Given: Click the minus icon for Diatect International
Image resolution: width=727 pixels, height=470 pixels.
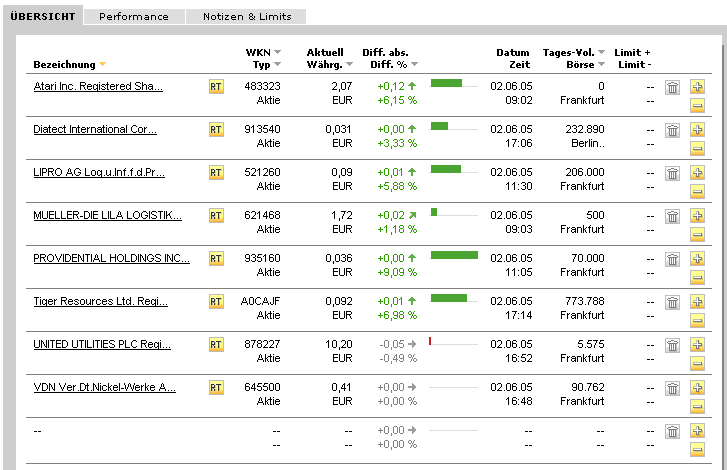Looking at the screenshot, I should pyautogui.click(x=697, y=148).
